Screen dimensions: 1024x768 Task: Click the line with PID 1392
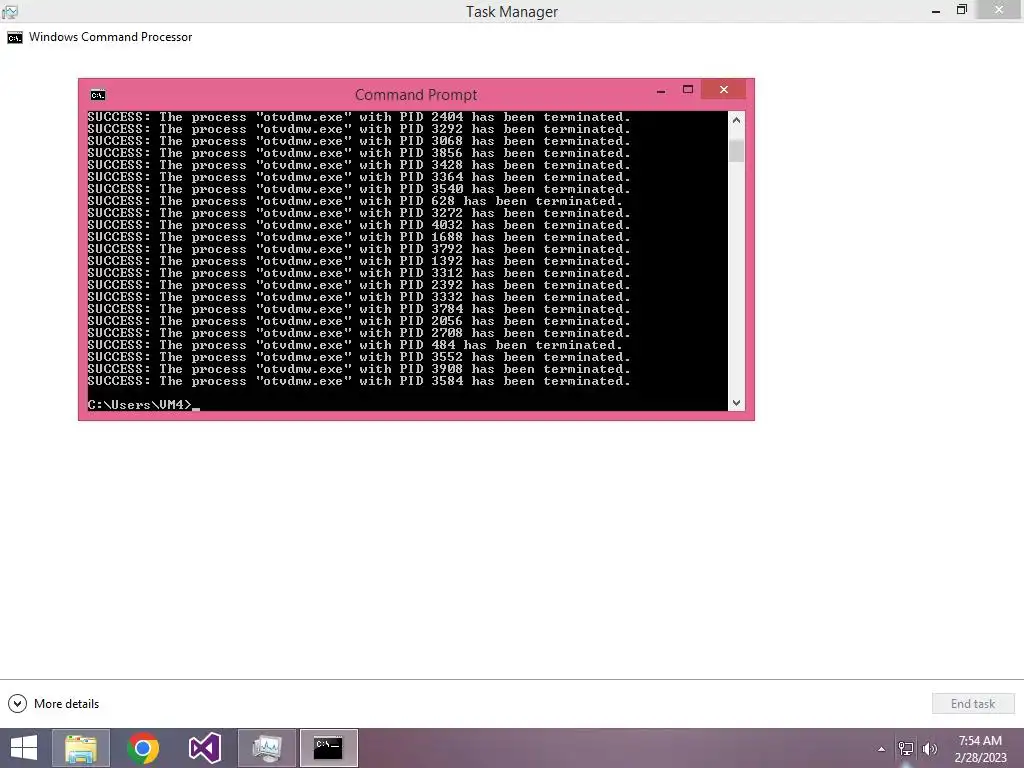[359, 261]
